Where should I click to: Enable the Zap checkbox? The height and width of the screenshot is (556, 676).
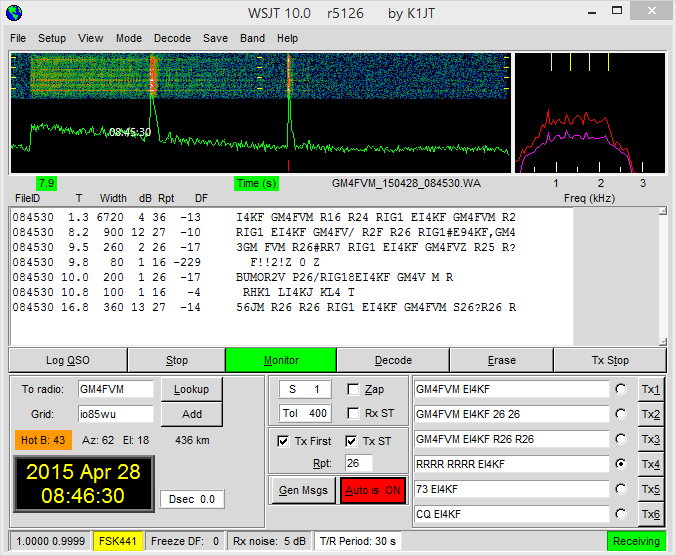(353, 390)
